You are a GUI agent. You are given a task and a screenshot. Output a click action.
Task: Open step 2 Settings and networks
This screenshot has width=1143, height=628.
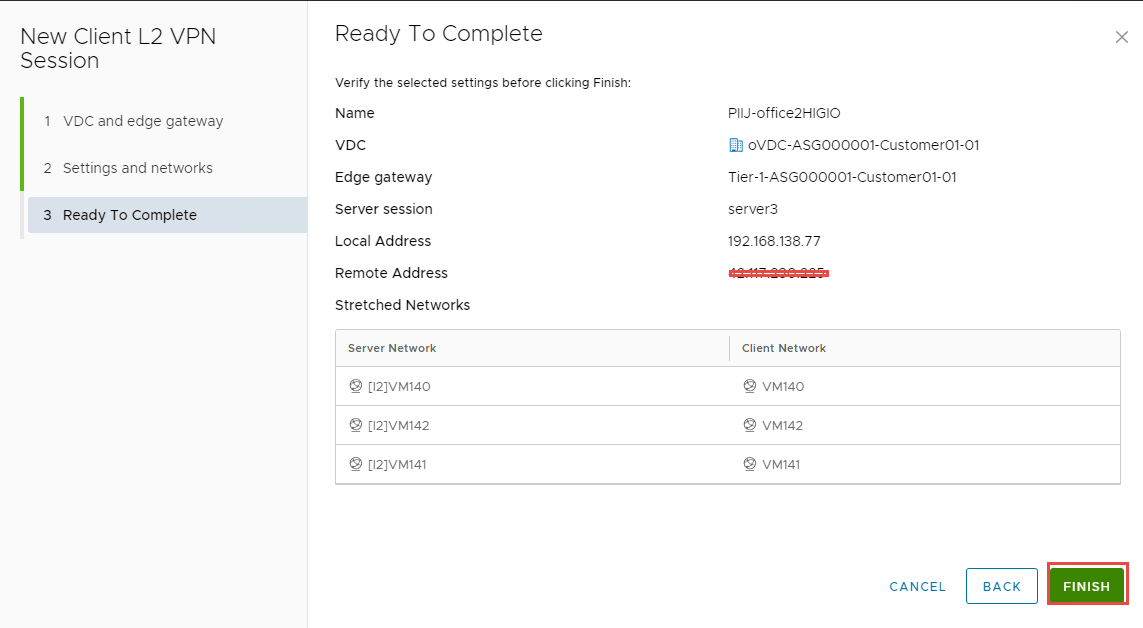click(x=137, y=168)
